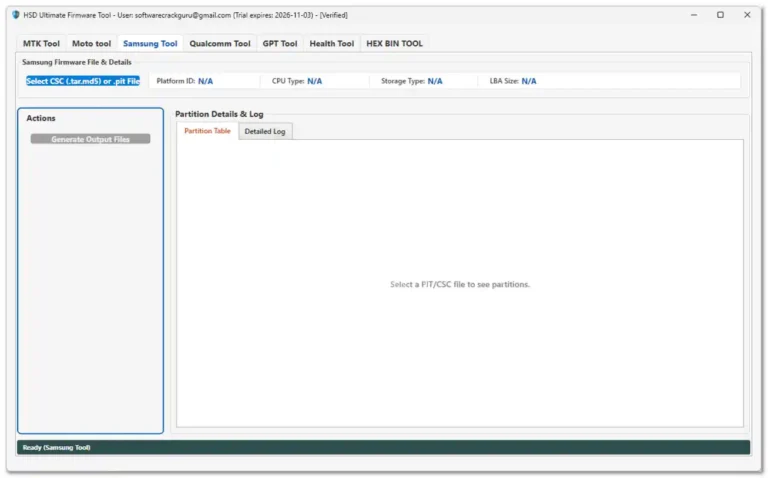
Task: Open the Health Tool tab
Action: click(x=332, y=44)
